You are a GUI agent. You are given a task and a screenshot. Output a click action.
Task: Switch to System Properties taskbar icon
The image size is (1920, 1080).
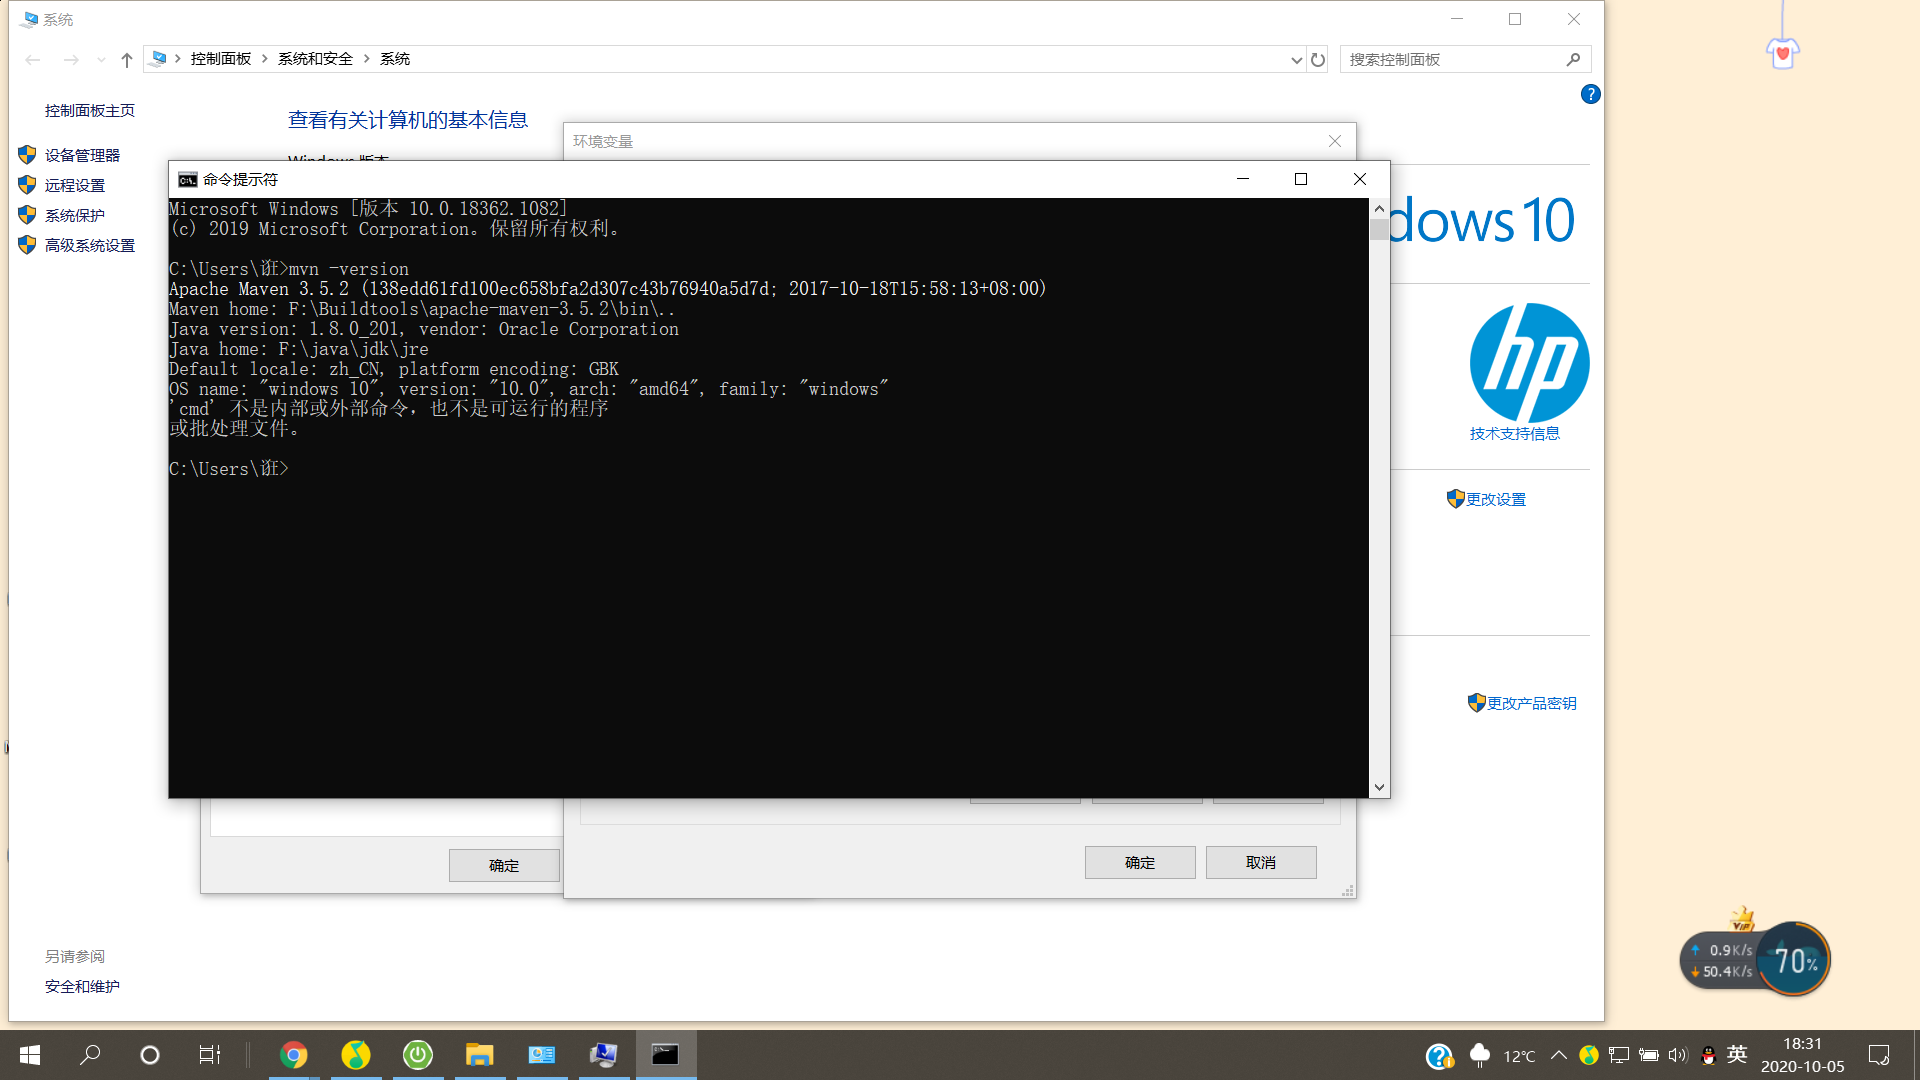click(x=604, y=1055)
